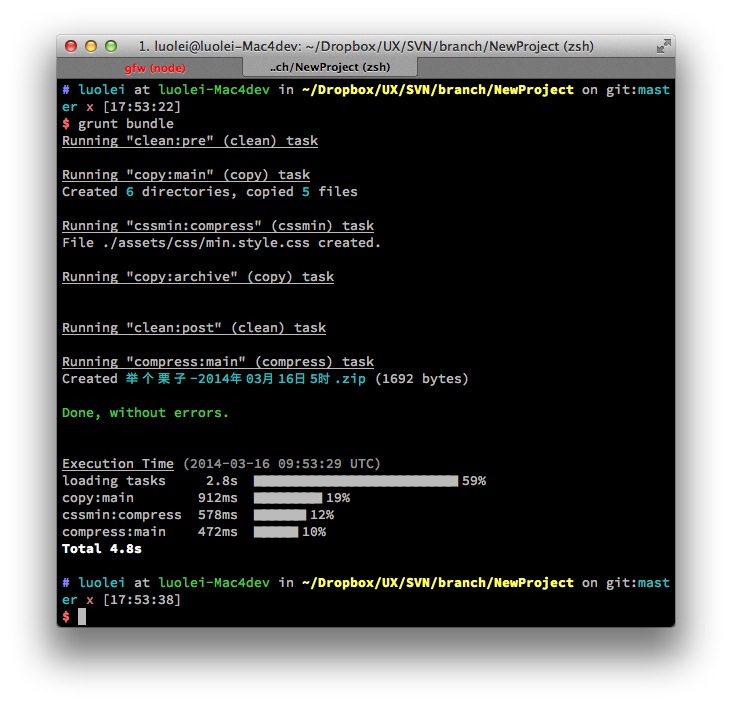The width and height of the screenshot is (732, 706).
Task: Click the underlined Execution Time heading
Action: pos(117,464)
